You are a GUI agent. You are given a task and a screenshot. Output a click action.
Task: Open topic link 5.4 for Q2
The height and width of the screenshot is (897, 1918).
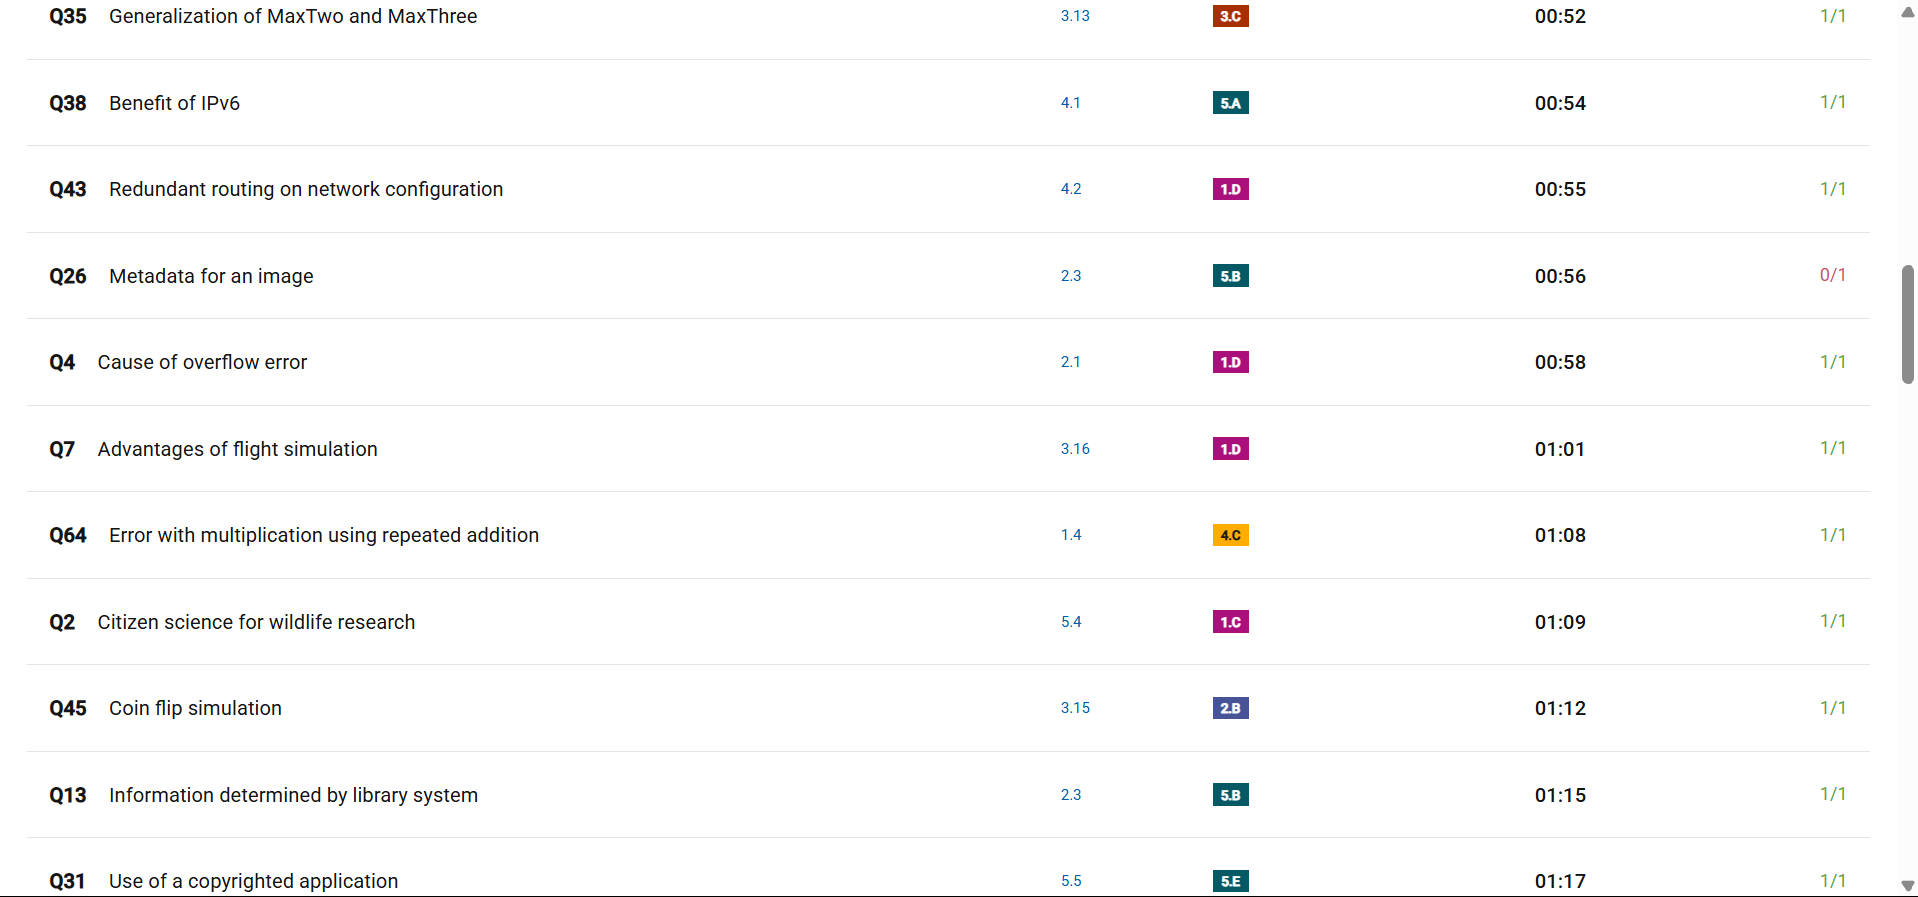point(1071,622)
